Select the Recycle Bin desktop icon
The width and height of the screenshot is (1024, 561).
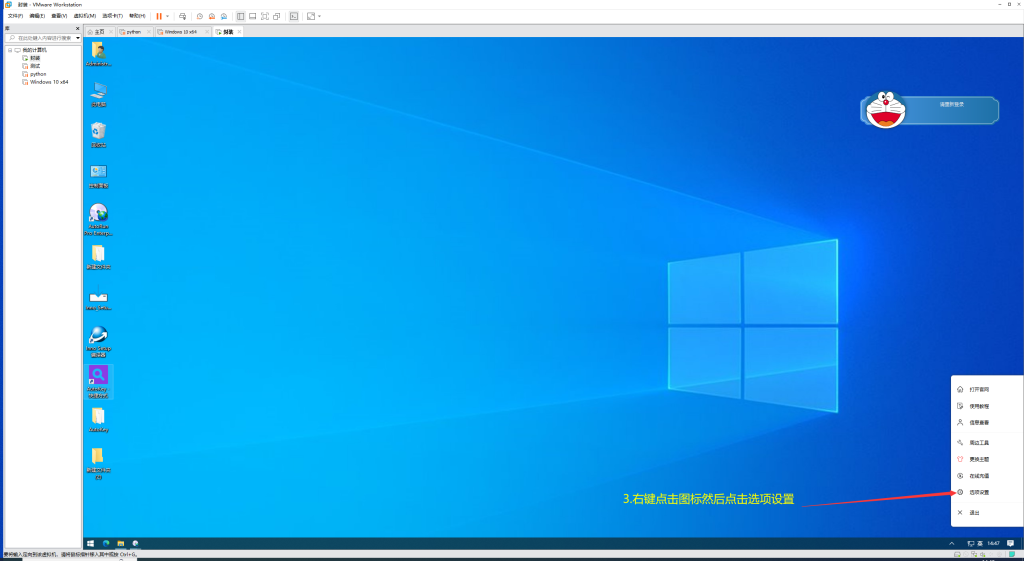(x=99, y=135)
